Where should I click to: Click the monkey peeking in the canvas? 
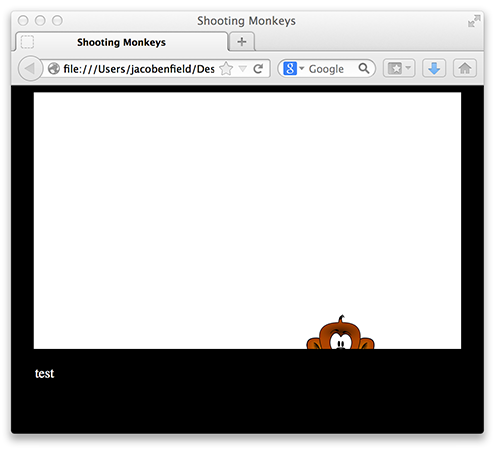[x=340, y=333]
